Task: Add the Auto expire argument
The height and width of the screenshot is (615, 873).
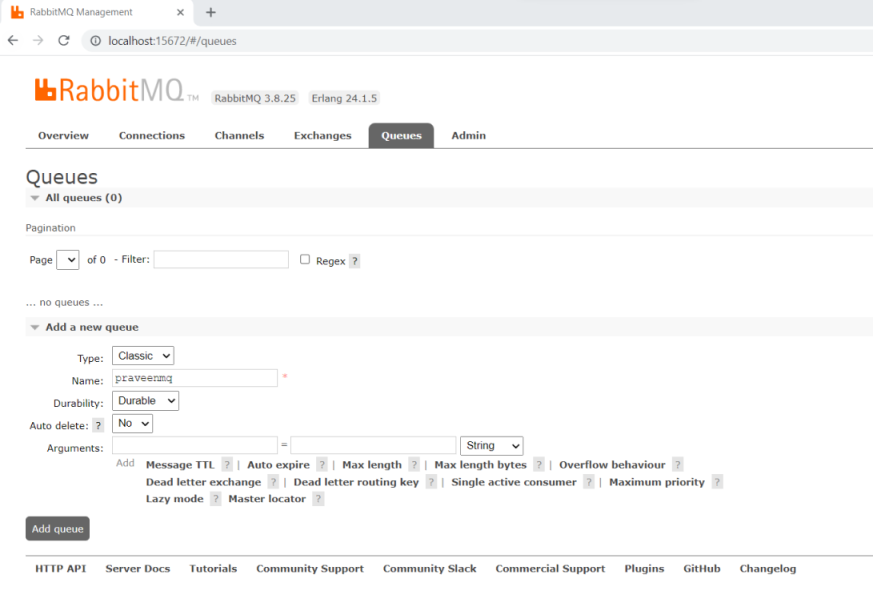Action: tap(278, 465)
